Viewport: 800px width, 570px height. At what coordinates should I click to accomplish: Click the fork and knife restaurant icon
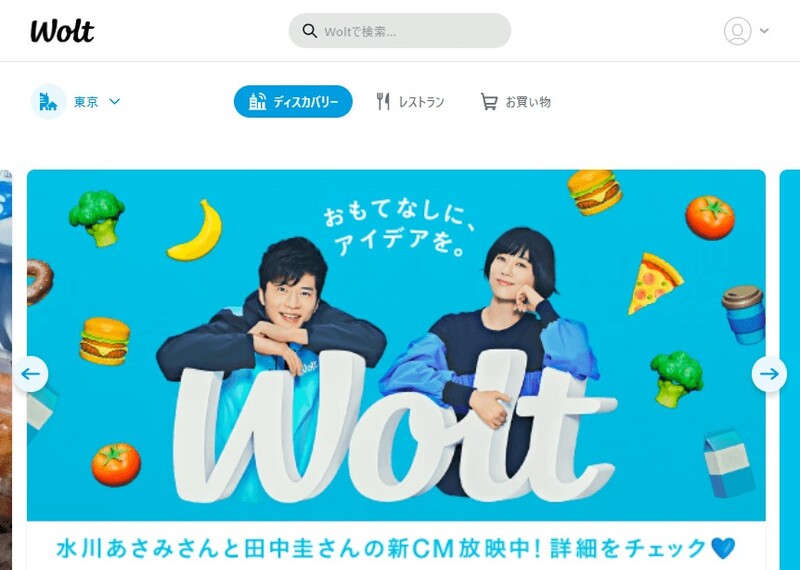383,102
